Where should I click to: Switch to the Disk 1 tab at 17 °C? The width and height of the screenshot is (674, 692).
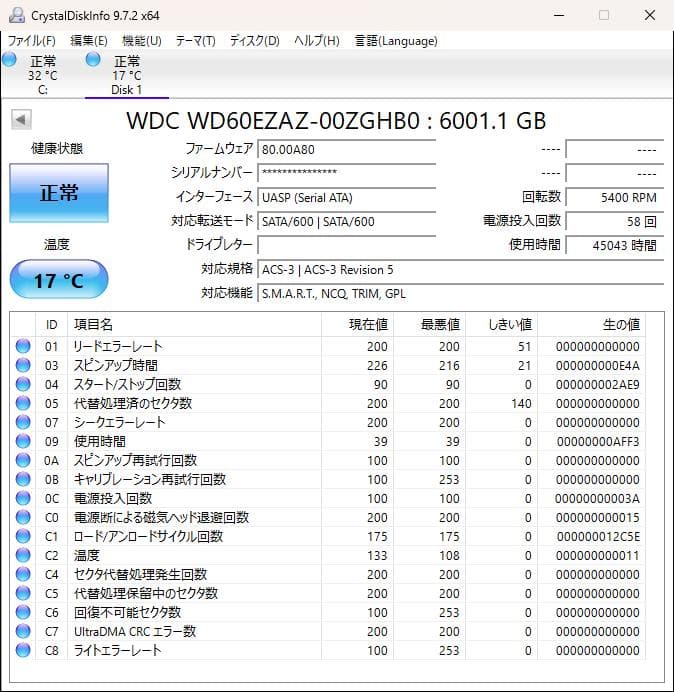pyautogui.click(x=127, y=75)
